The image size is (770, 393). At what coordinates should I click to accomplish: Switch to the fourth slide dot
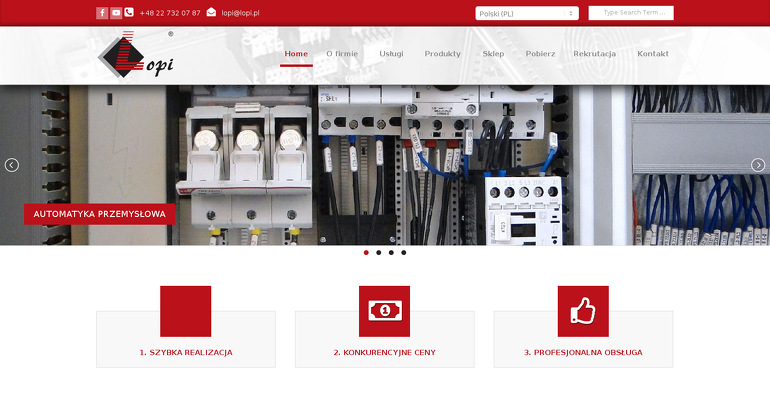[404, 253]
